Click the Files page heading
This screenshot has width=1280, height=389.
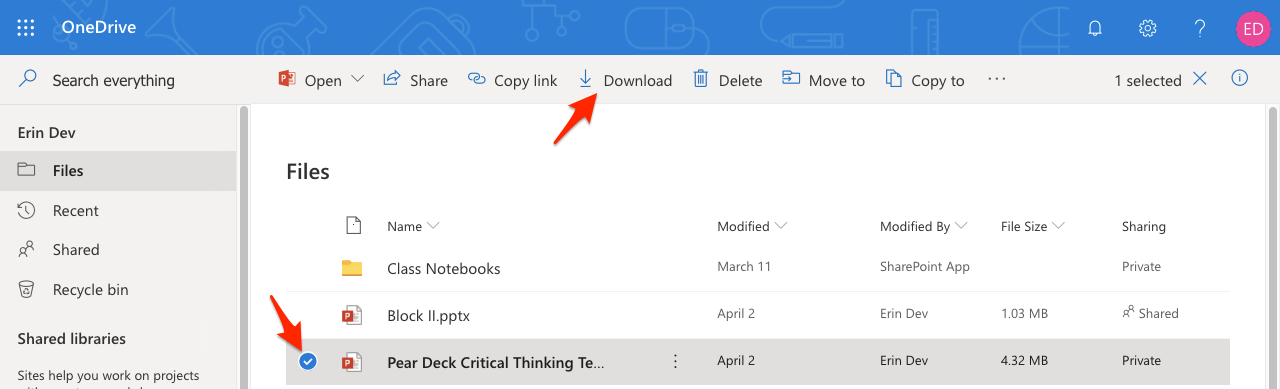[x=308, y=172]
